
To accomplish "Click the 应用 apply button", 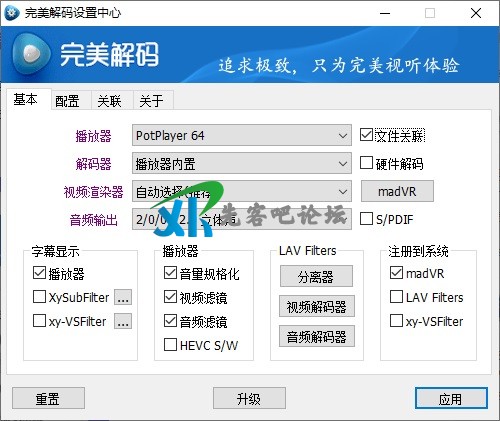I will click(x=451, y=398).
